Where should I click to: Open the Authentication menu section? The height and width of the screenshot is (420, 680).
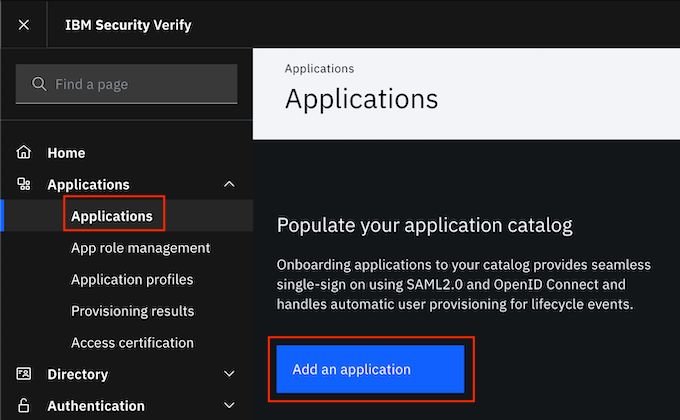pyautogui.click(x=96, y=406)
